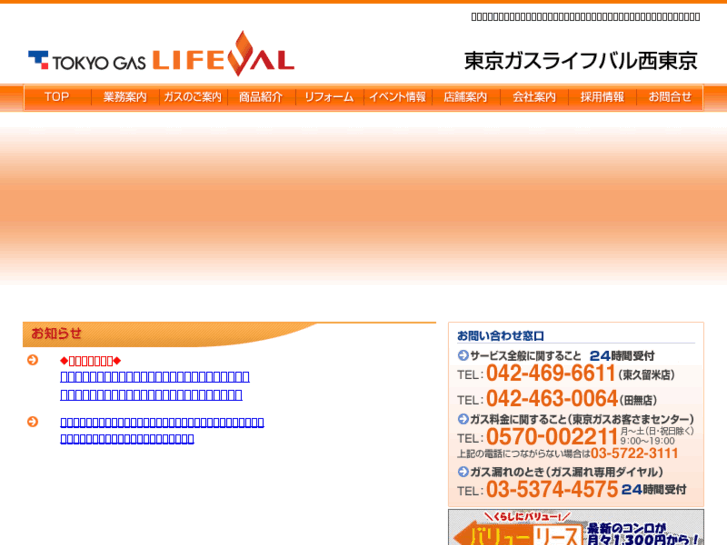
Task: Click the header tagline text at top right
Action: click(x=586, y=17)
